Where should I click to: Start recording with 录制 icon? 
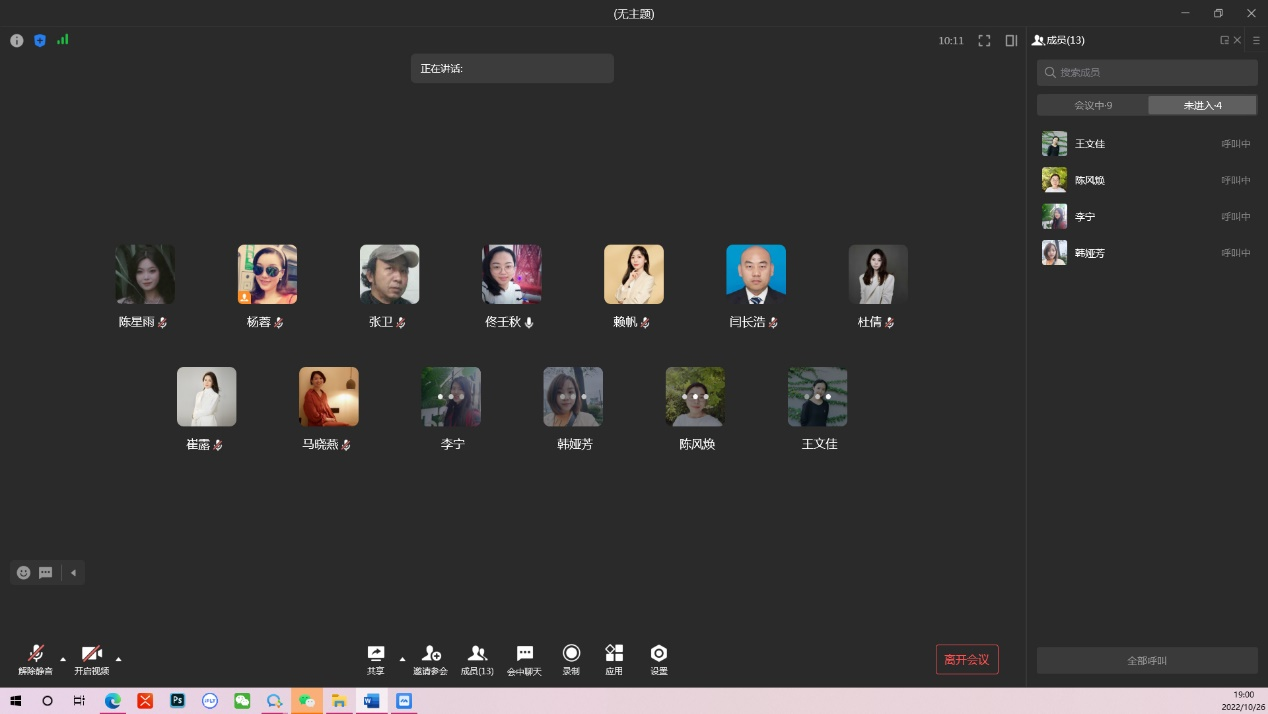pyautogui.click(x=571, y=654)
